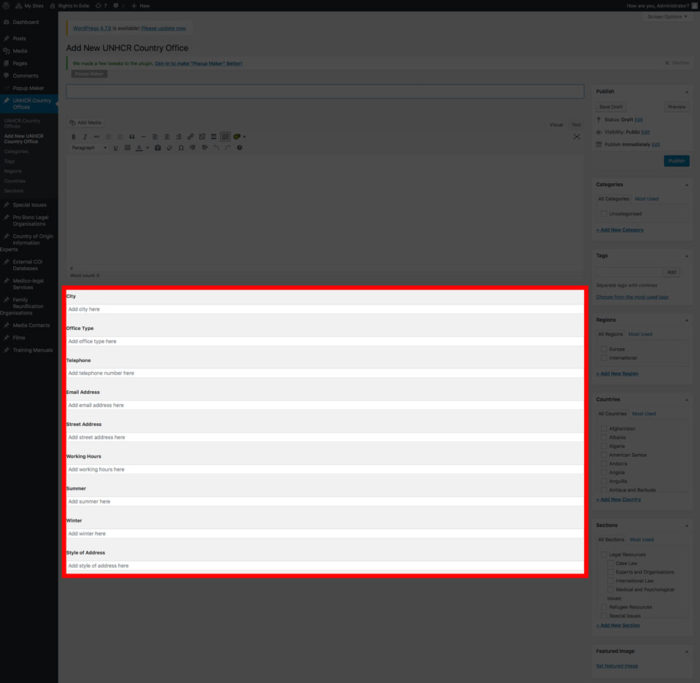The width and height of the screenshot is (700, 683).
Task: Apply bold formatting in the editor toolbar
Action: coord(74,137)
